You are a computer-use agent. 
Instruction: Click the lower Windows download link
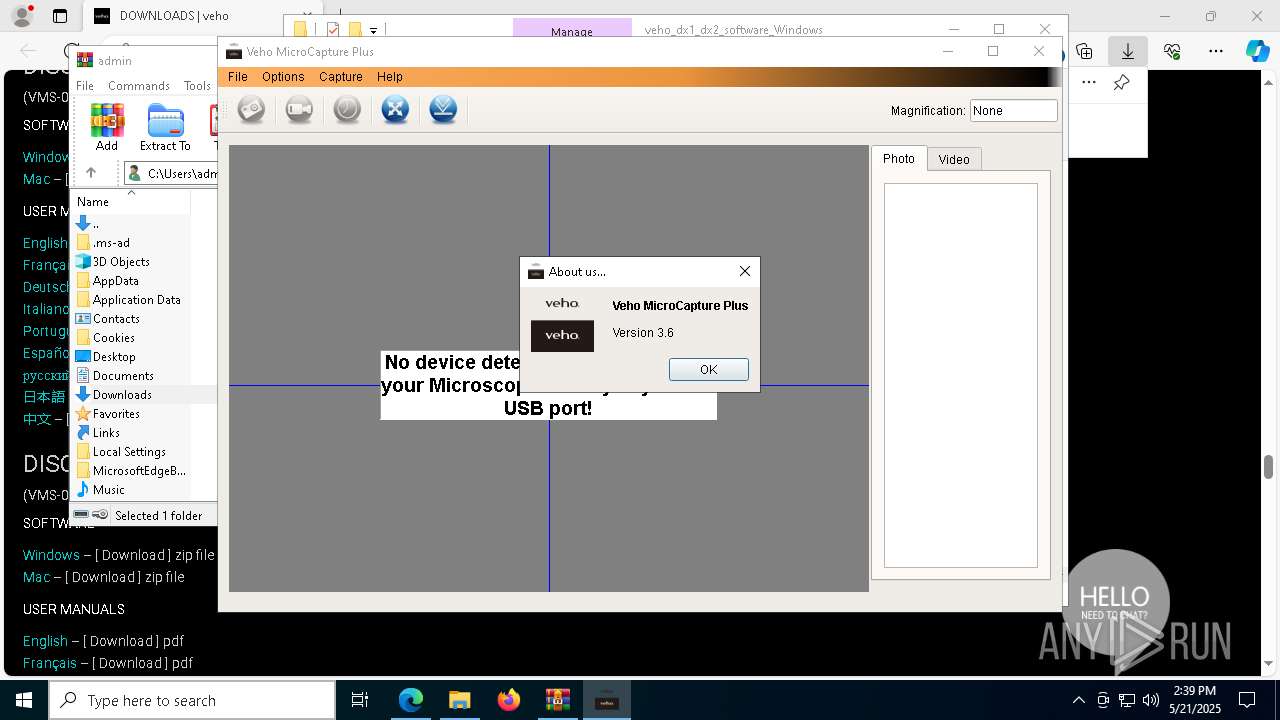click(51, 555)
